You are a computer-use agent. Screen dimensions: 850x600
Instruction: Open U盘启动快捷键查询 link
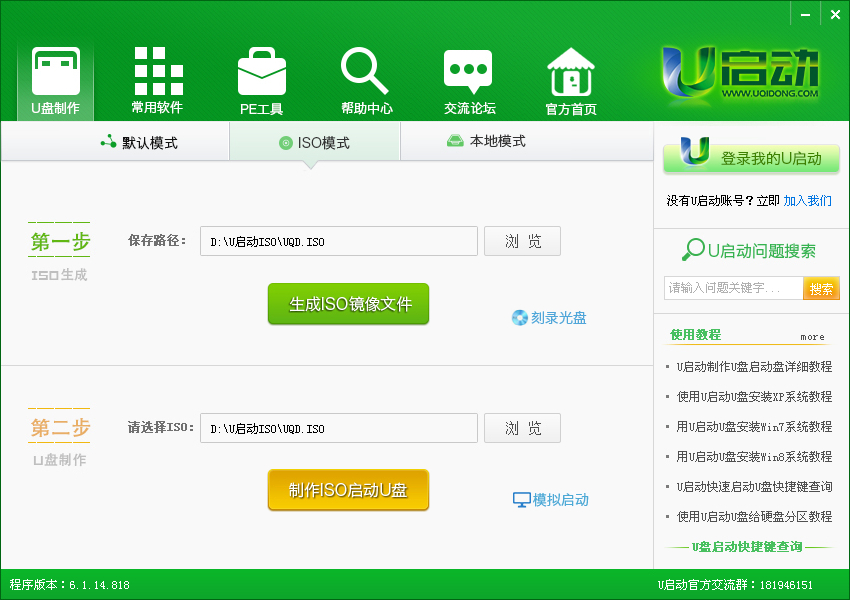[747, 547]
